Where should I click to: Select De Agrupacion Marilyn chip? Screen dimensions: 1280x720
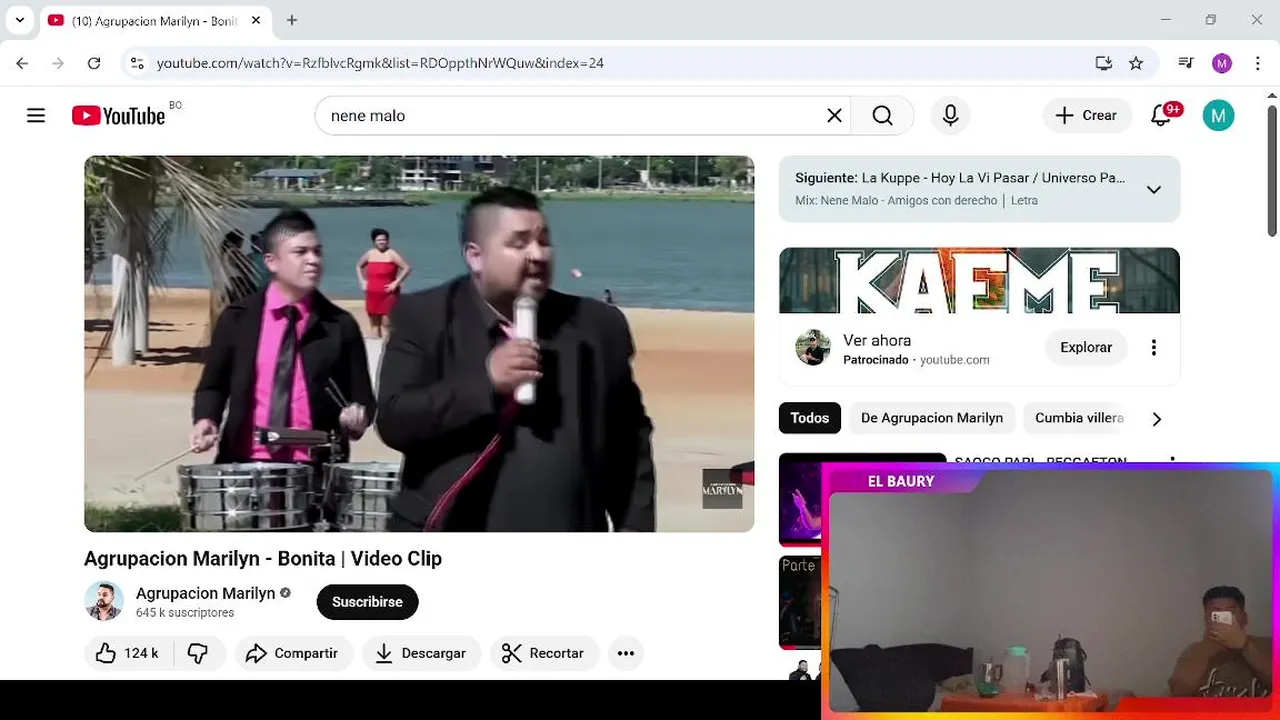(x=932, y=418)
